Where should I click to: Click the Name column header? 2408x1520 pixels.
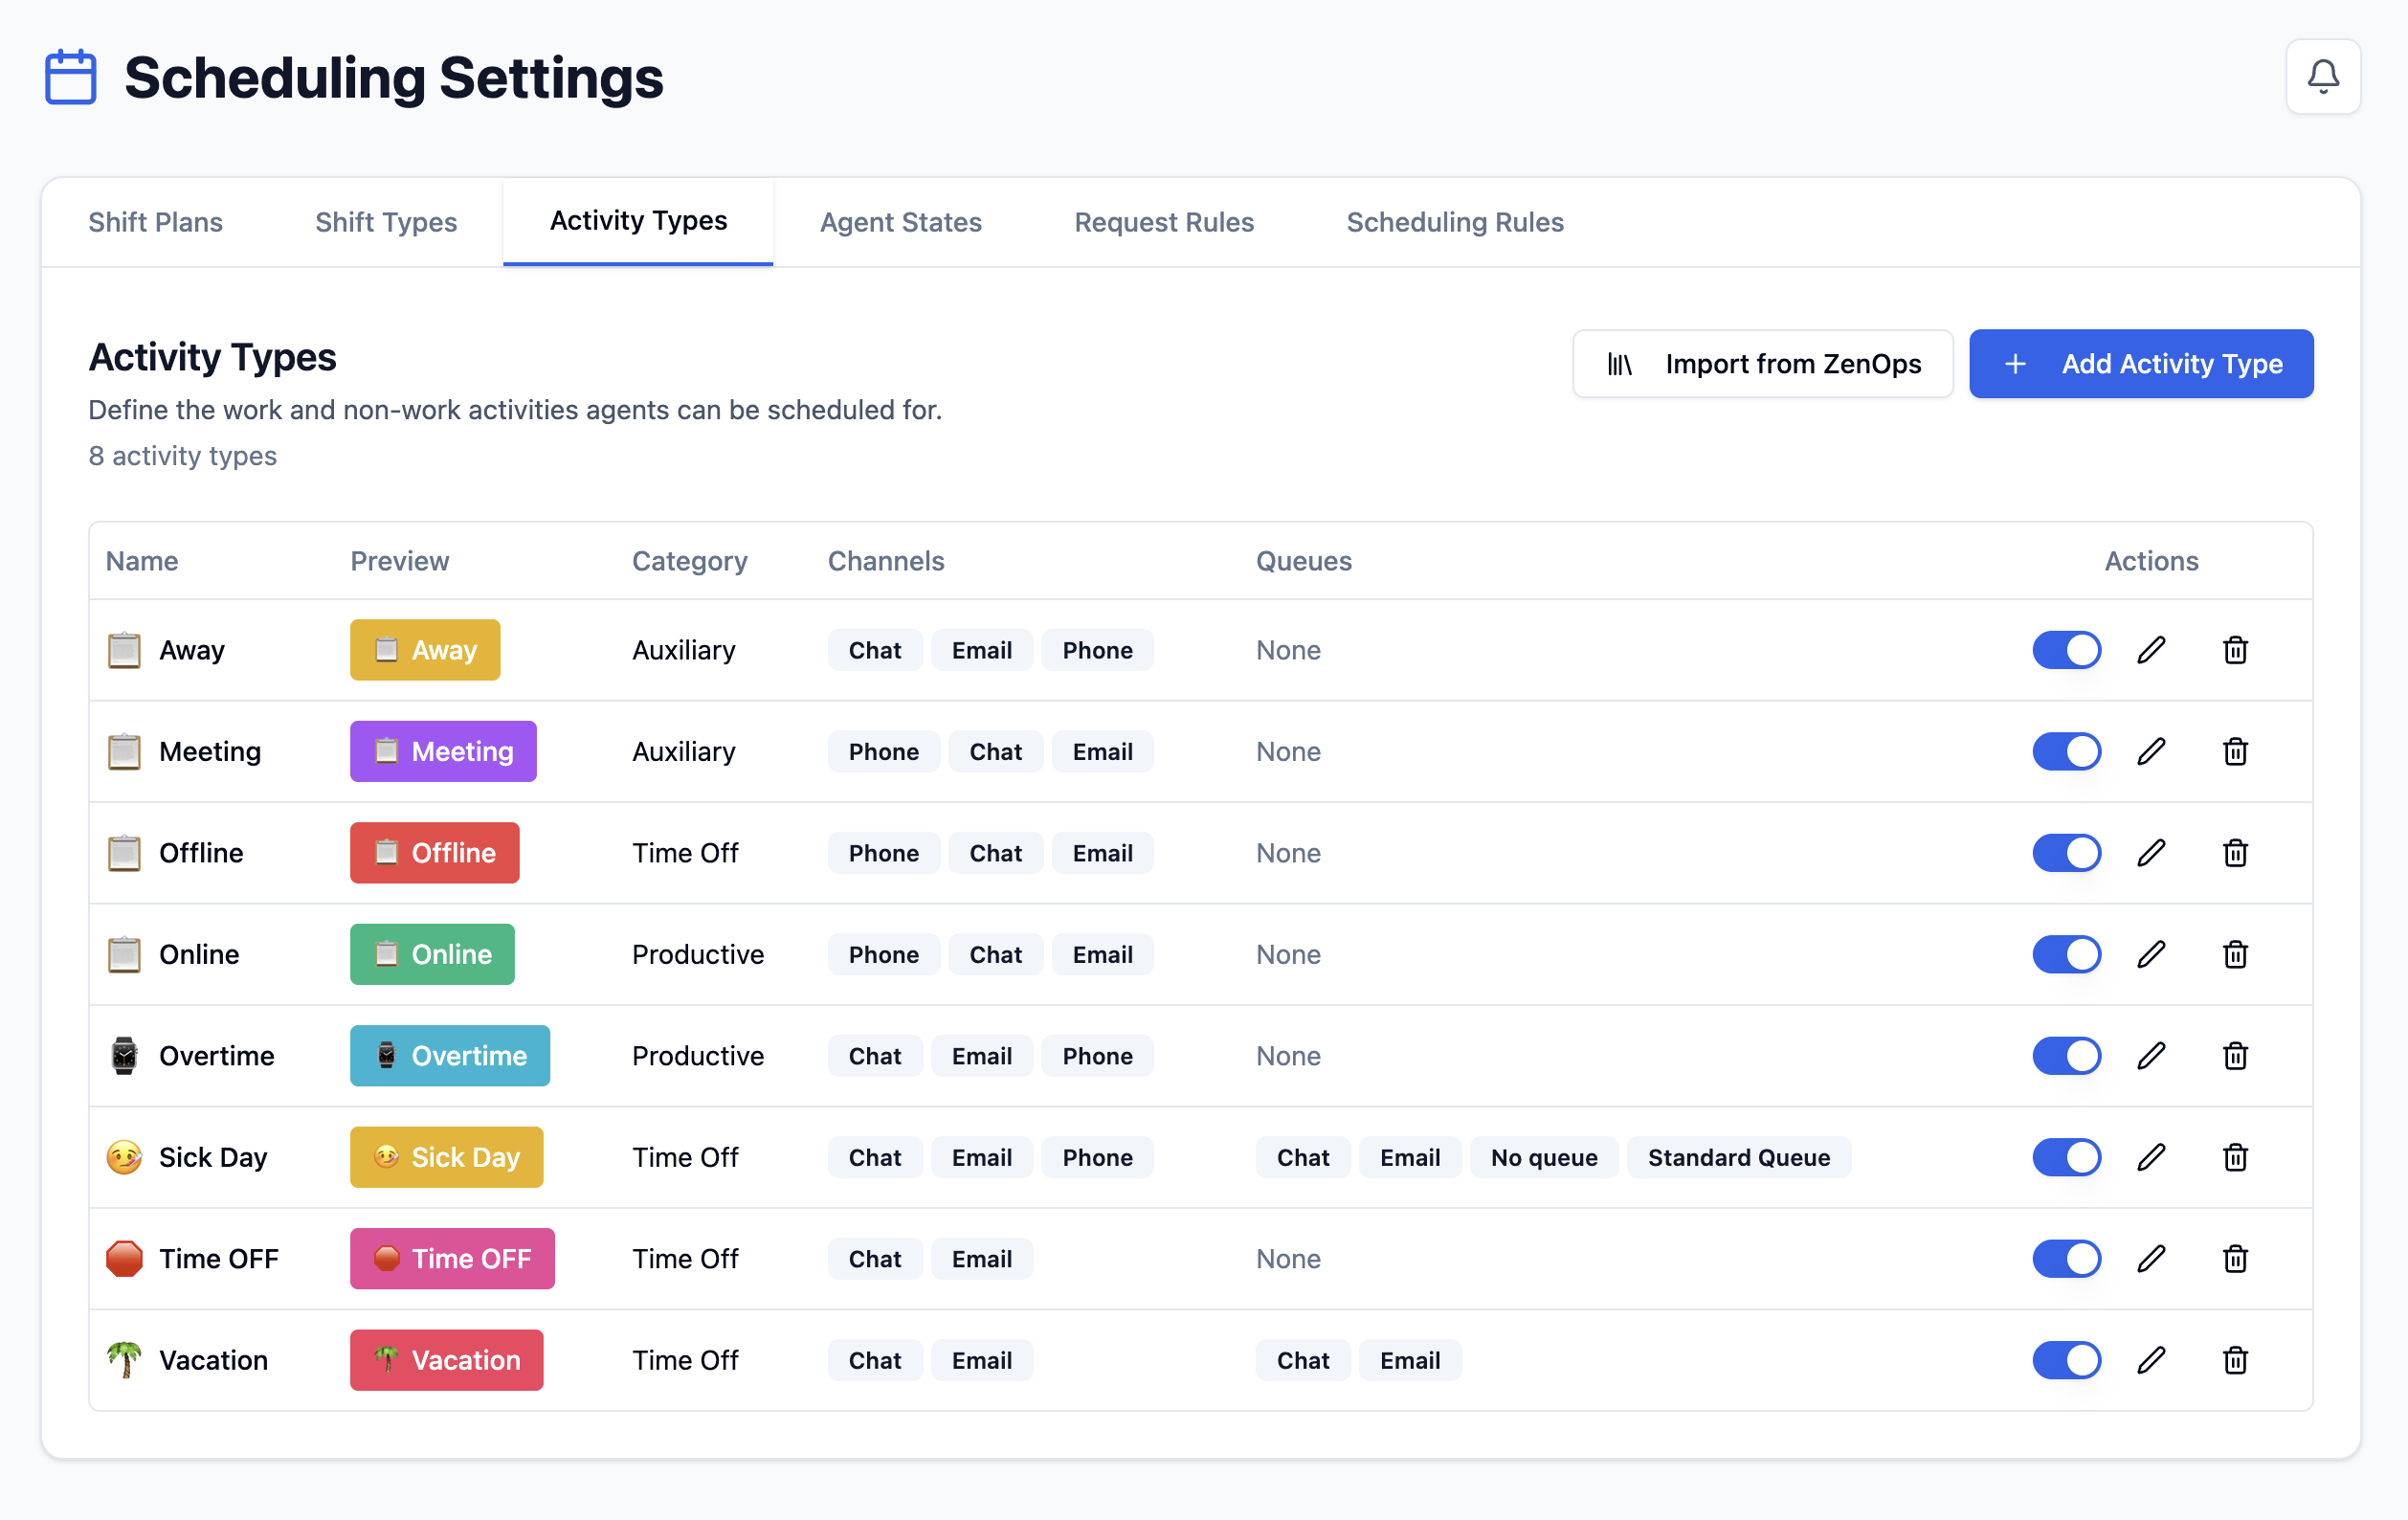[142, 561]
